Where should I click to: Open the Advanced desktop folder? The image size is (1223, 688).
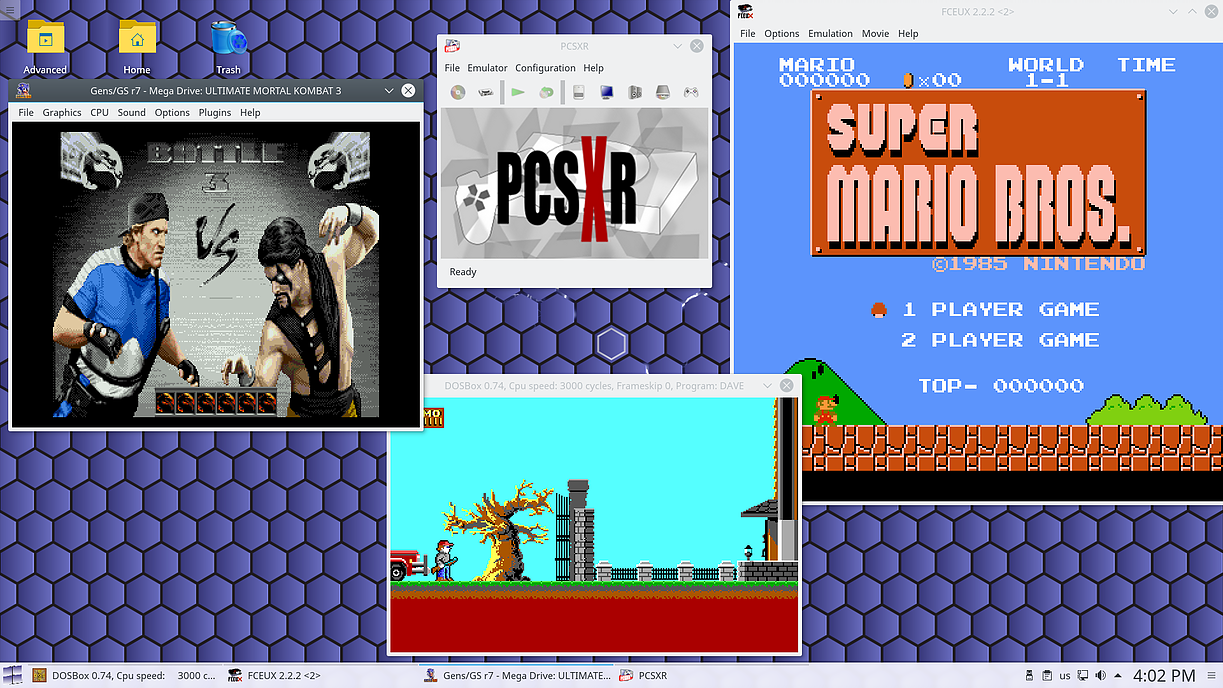tap(45, 46)
